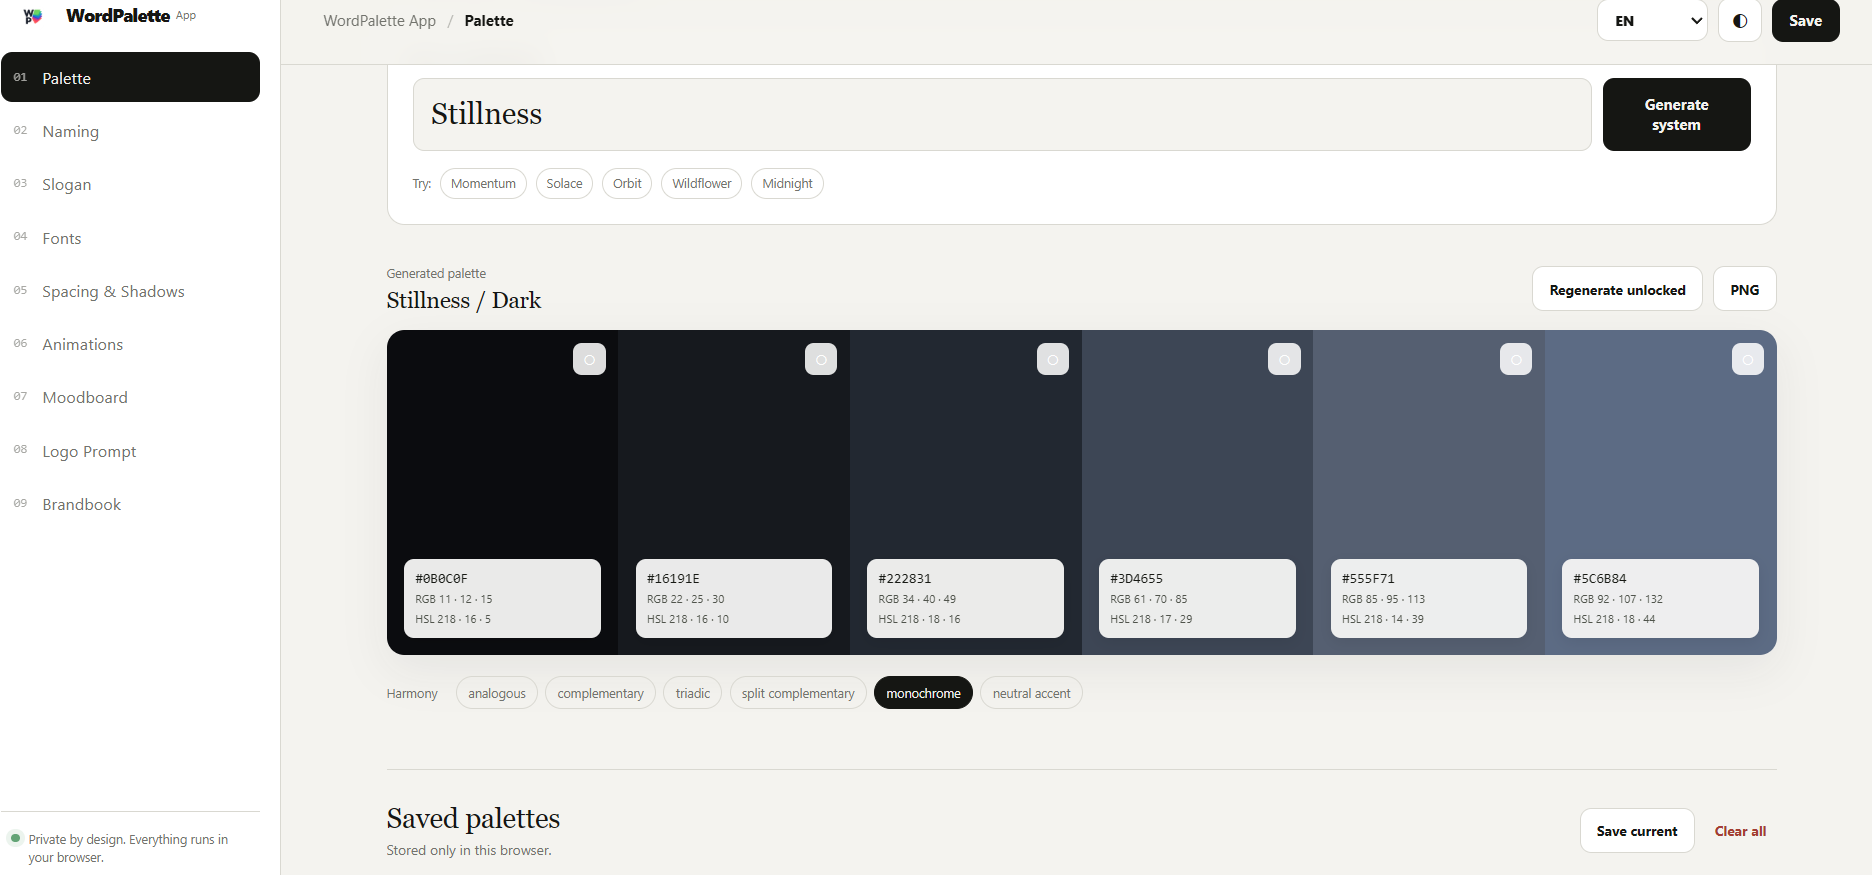Go to Animations section
1872x875 pixels.
coord(130,344)
